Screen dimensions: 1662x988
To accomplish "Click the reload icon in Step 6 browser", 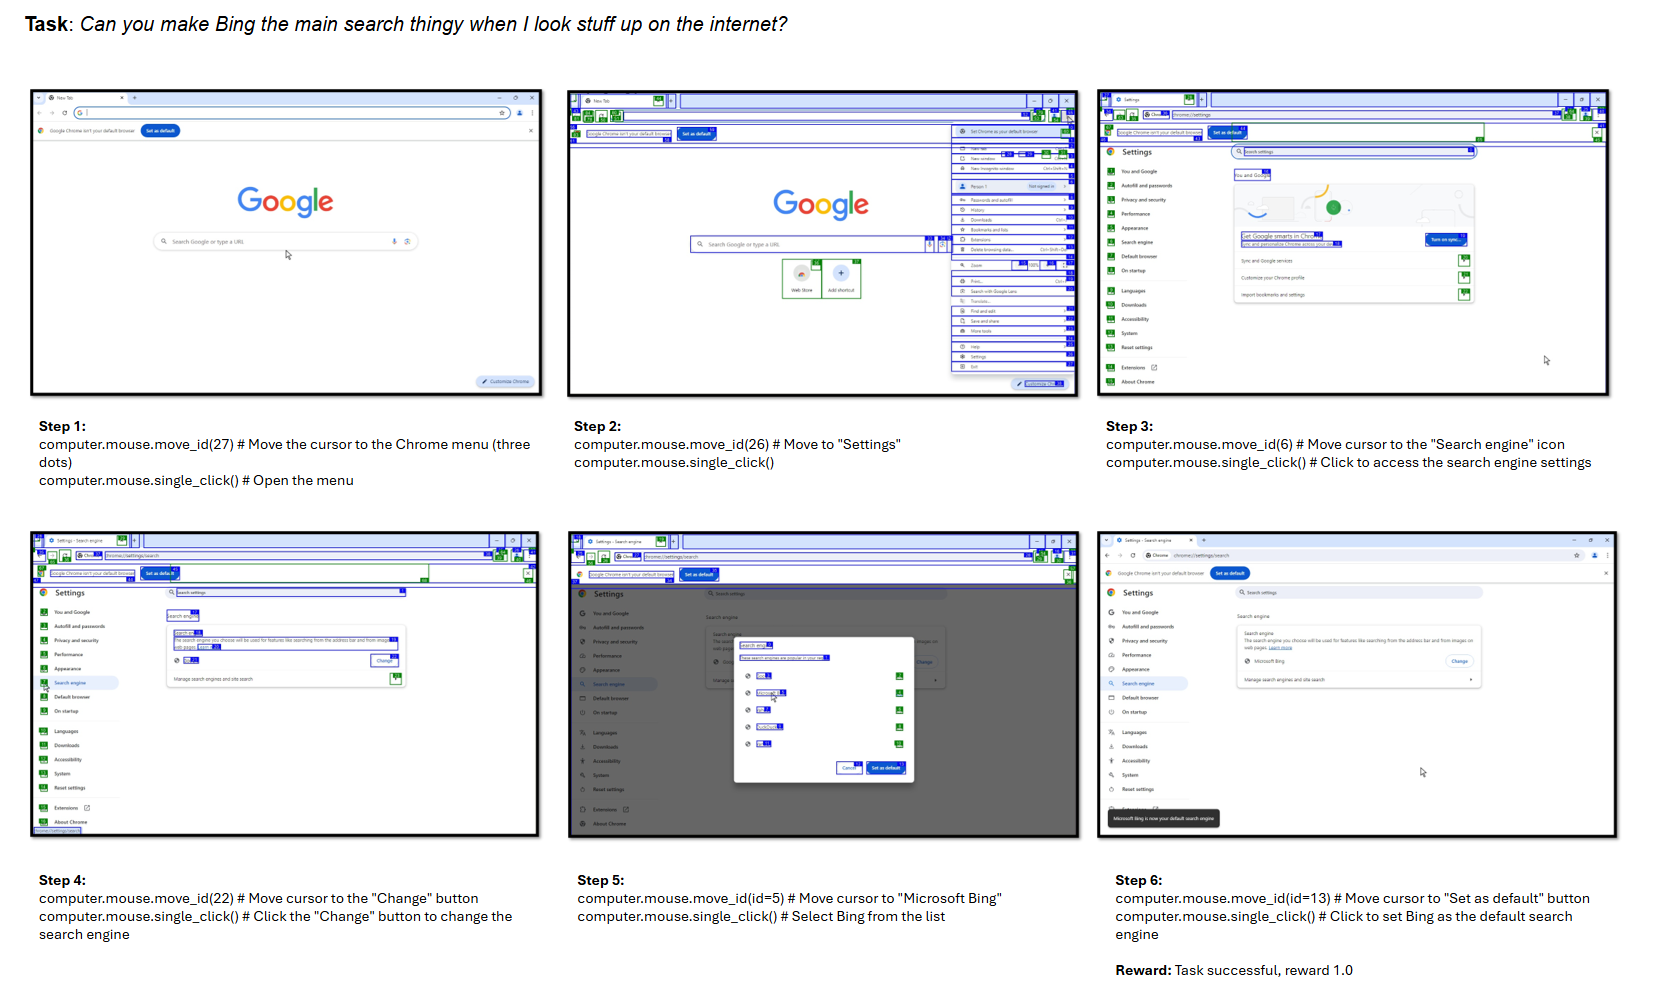I will pos(1133,555).
